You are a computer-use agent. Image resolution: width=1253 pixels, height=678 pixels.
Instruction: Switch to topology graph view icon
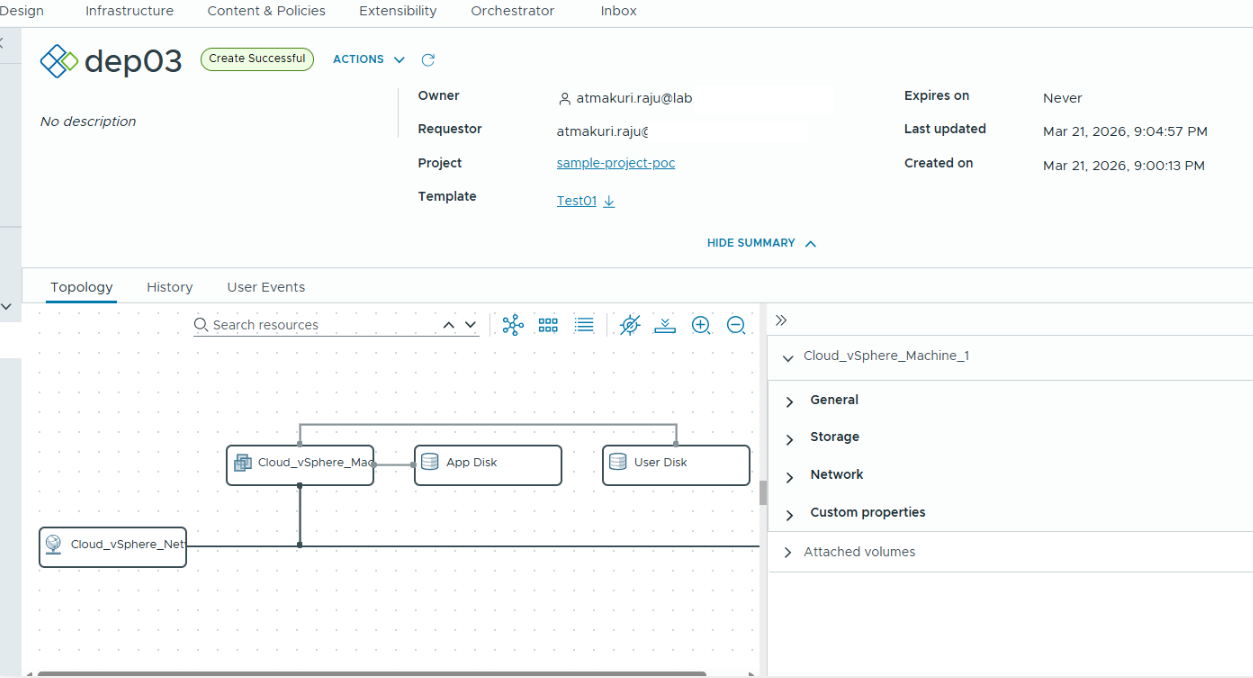(513, 325)
